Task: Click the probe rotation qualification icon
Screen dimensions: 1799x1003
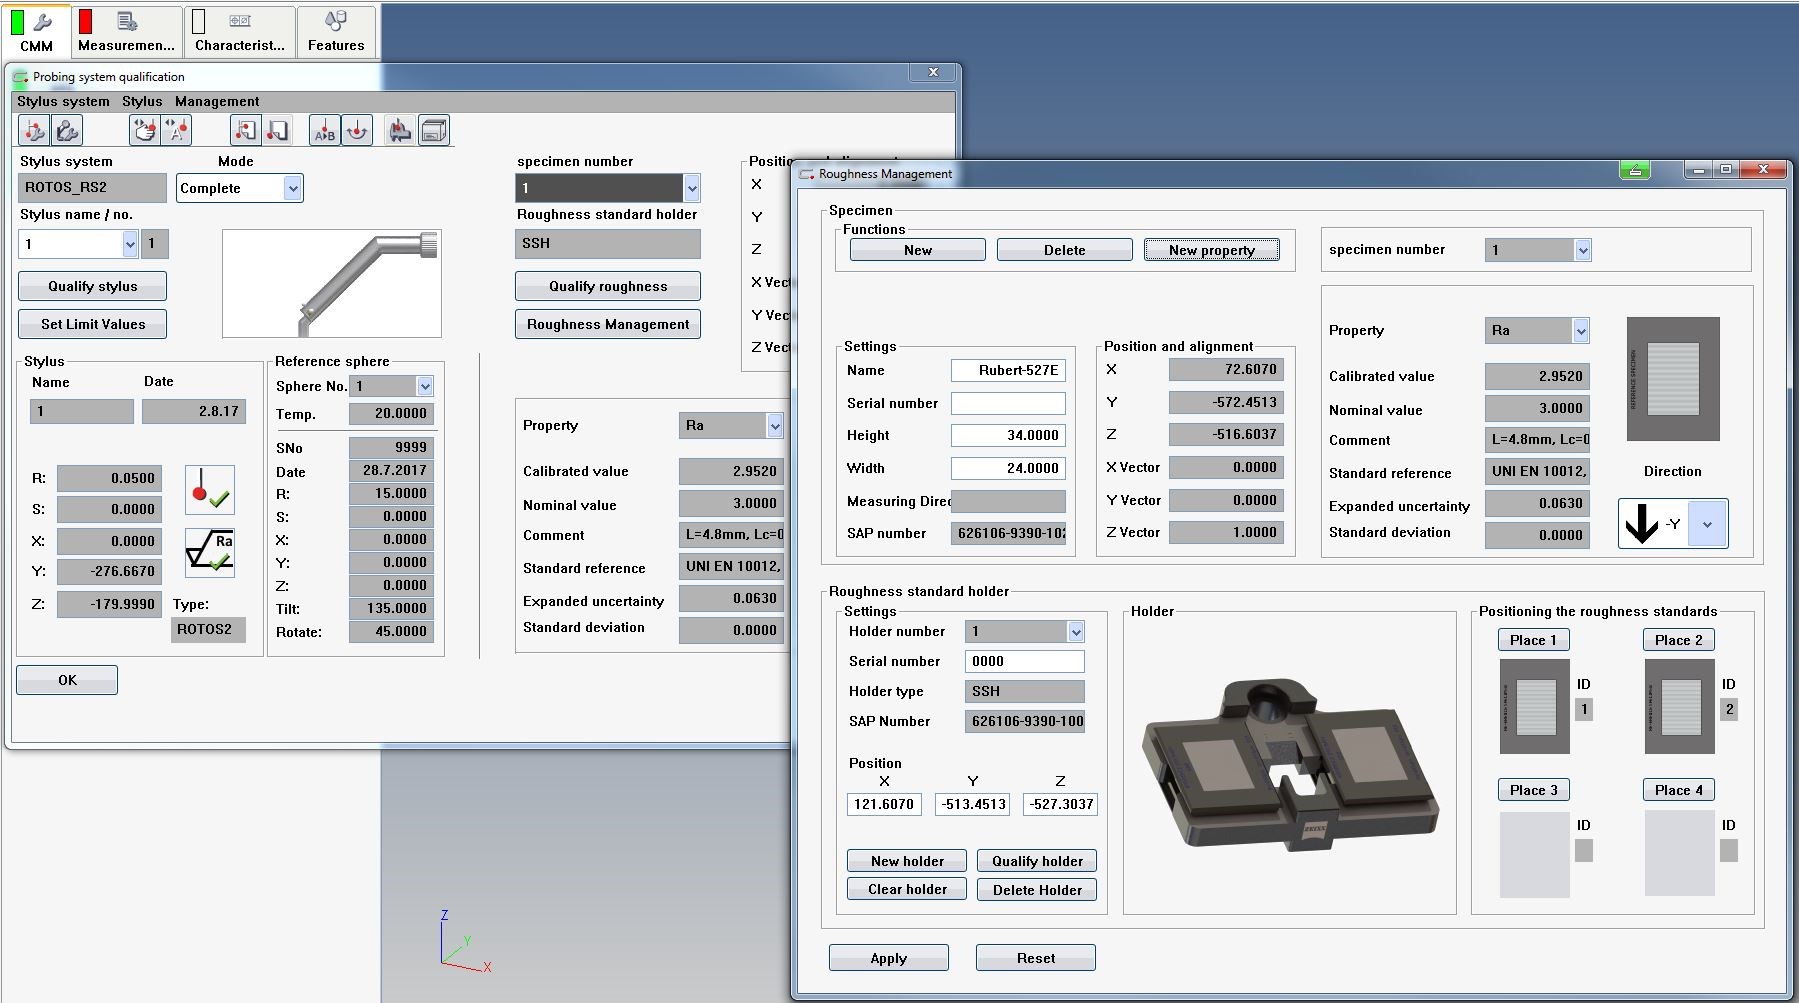Action: [x=356, y=129]
